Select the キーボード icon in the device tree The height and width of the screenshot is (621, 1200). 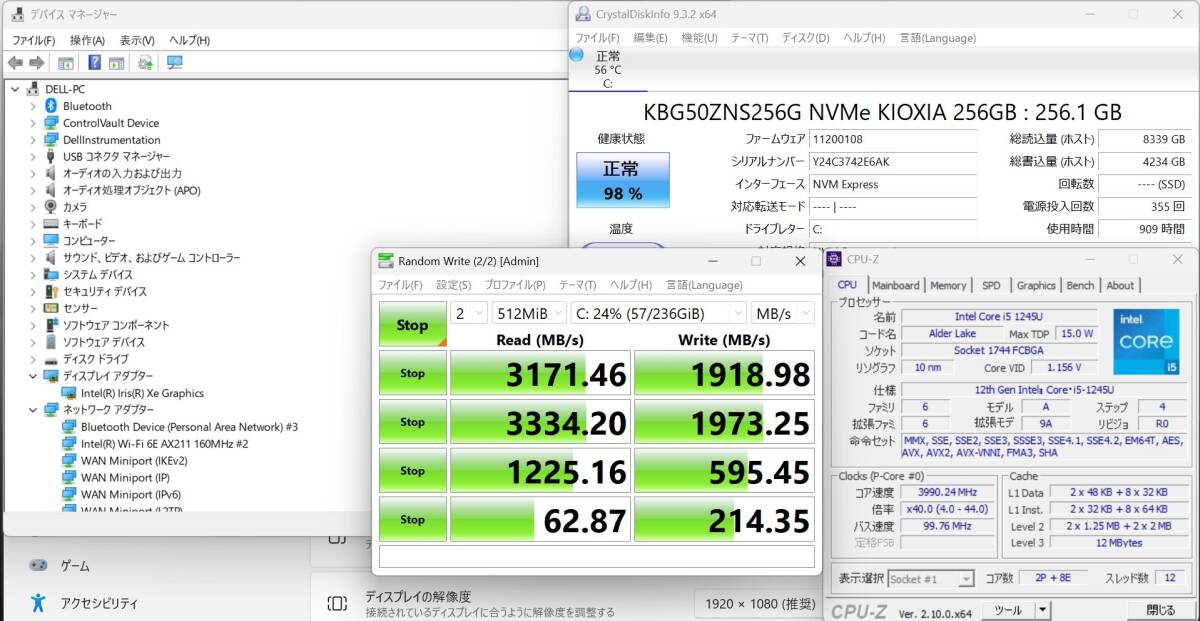(x=51, y=224)
